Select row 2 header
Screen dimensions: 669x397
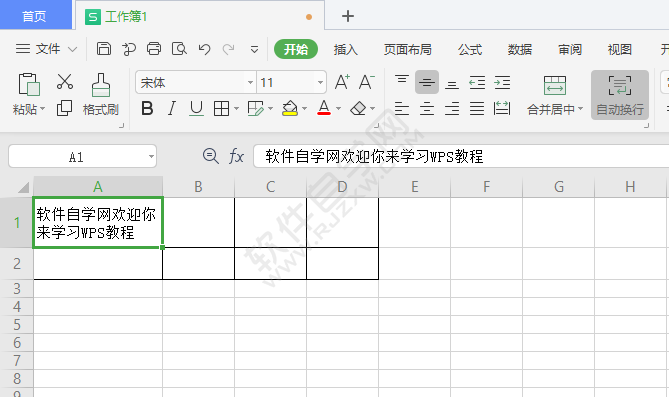(x=17, y=264)
